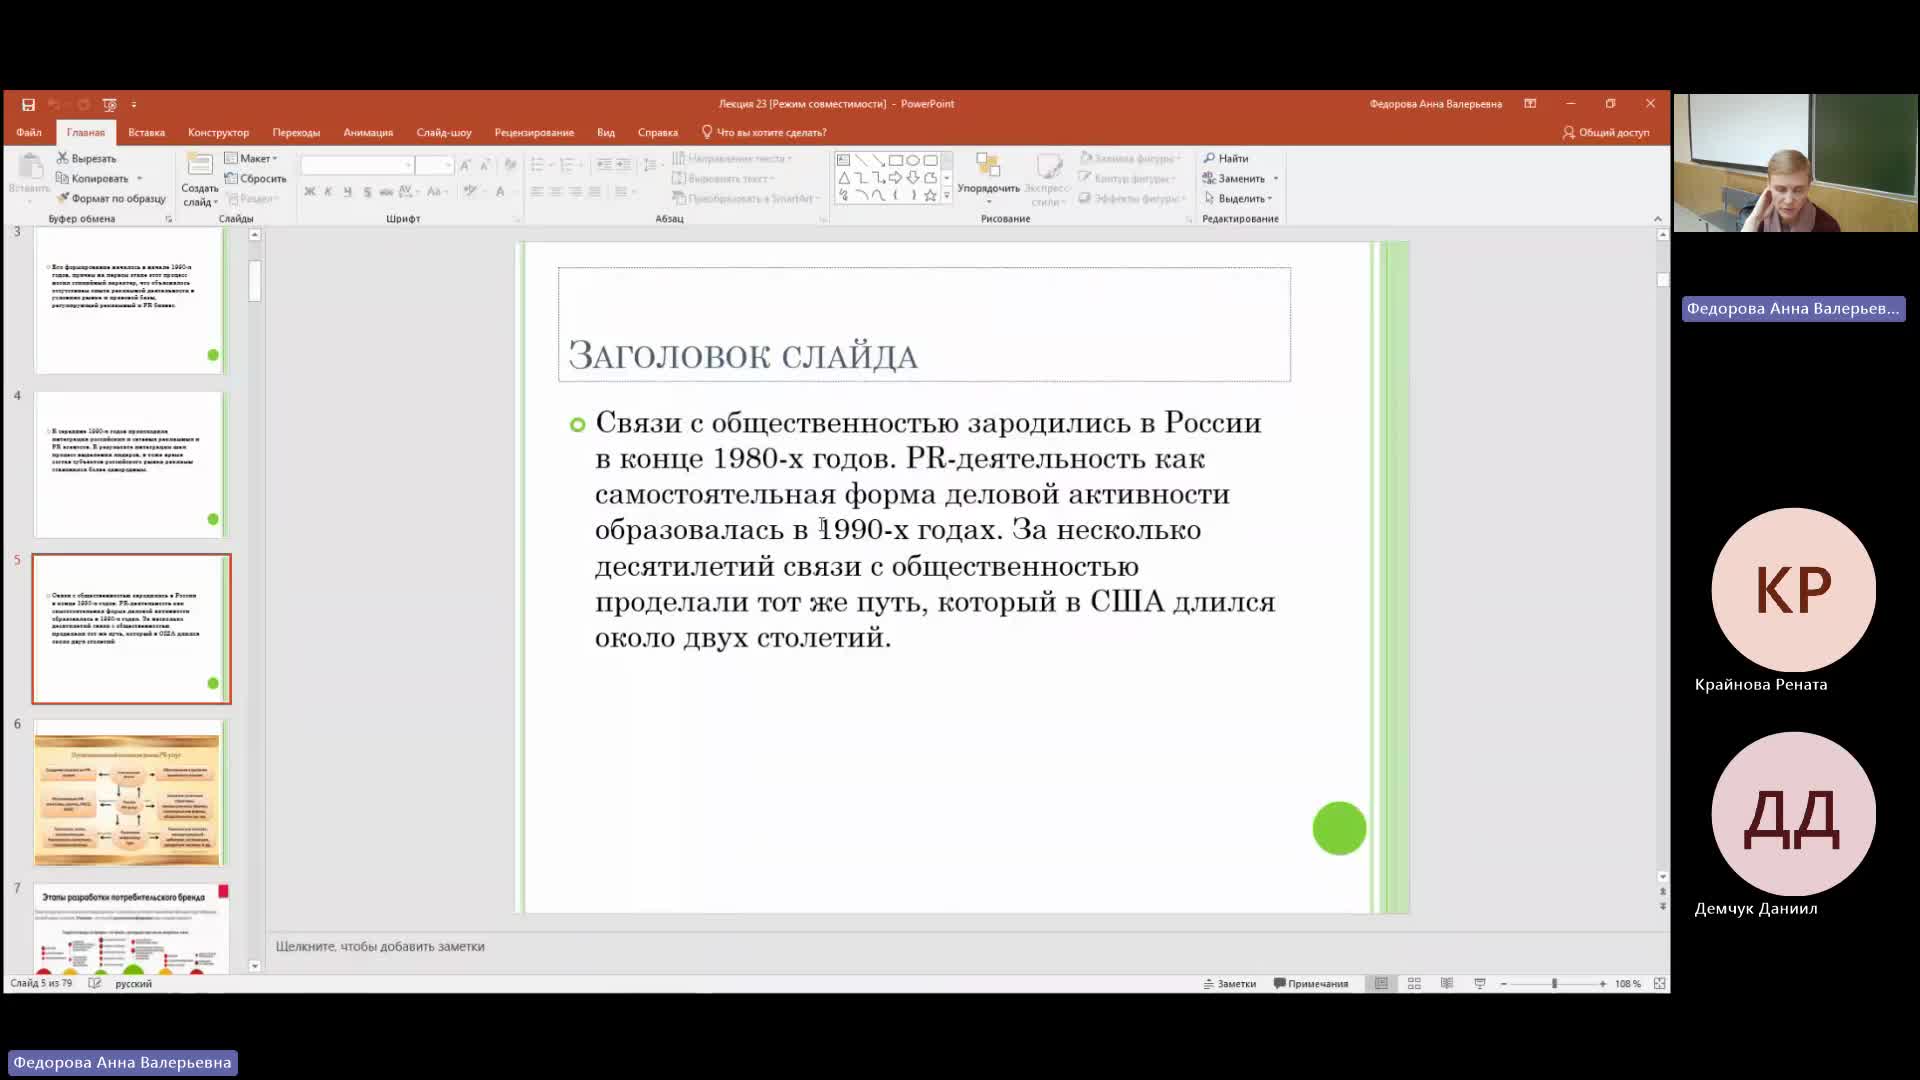Click the 'Что вы хотите сделать?' search box
Image resolution: width=1920 pixels, height=1080 pixels.
(764, 132)
